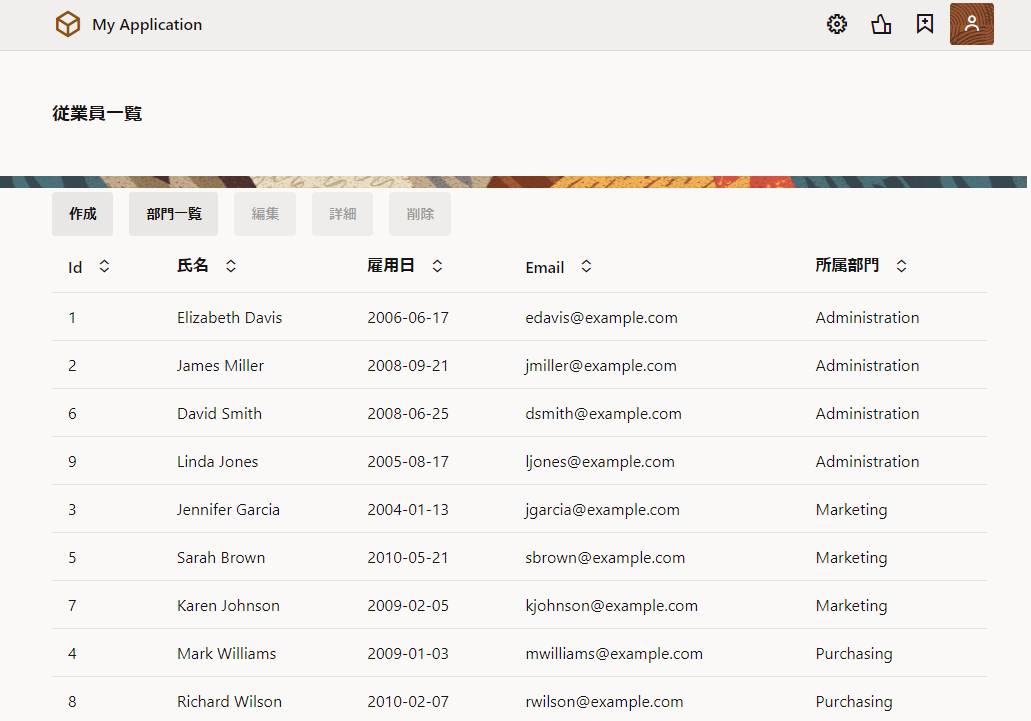Sort by Email using sort arrows
The width and height of the screenshot is (1031, 721).
[x=586, y=267]
